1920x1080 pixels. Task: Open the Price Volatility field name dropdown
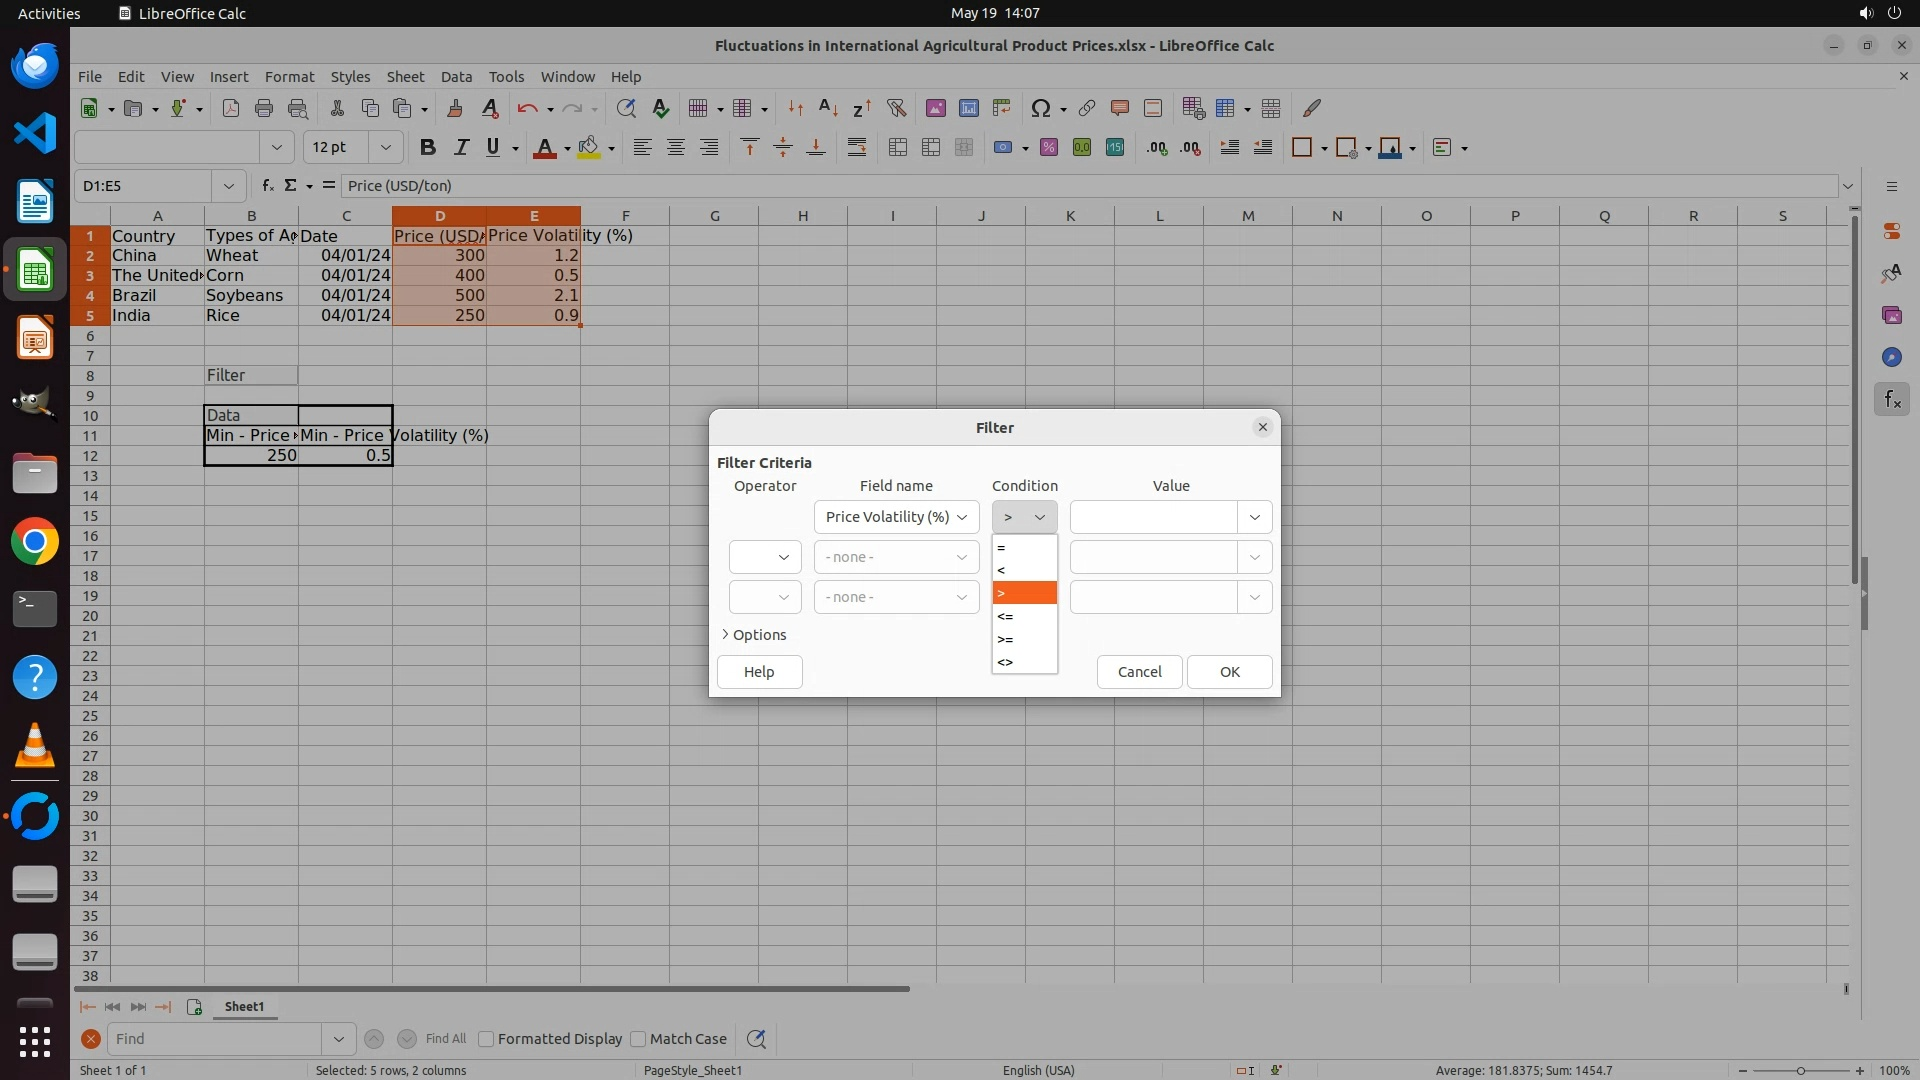click(x=896, y=517)
